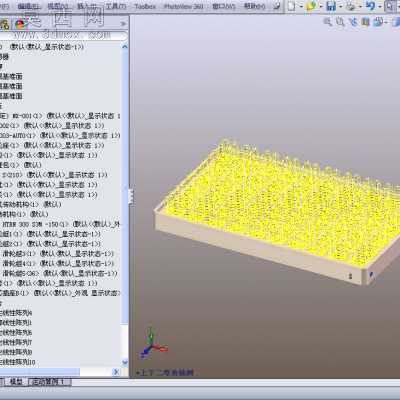Click the Zoom to Fit magnifier icon
Image resolution: width=400 pixels, height=400 pixels.
tap(328, 22)
